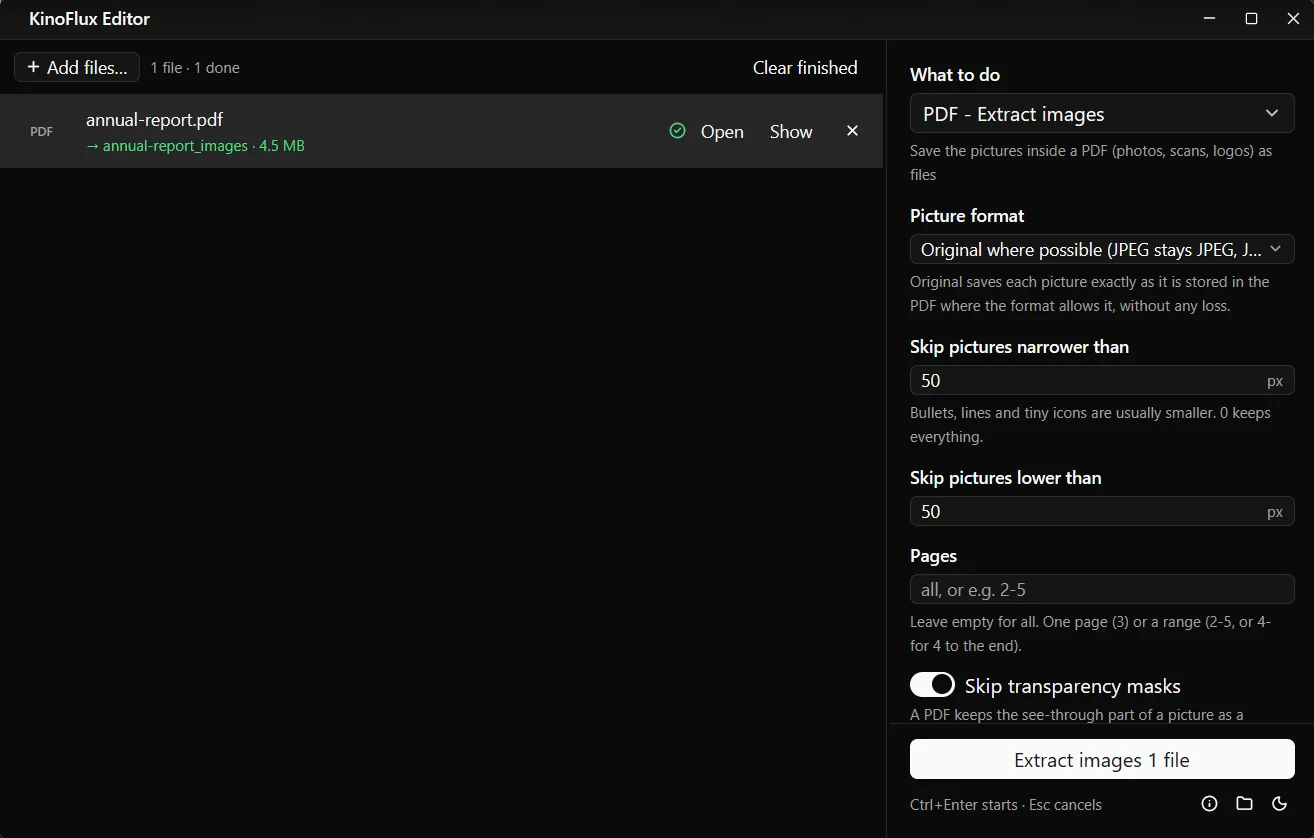The height and width of the screenshot is (838, 1314).
Task: Turn off Skip transparency masks switch
Action: coord(932,685)
